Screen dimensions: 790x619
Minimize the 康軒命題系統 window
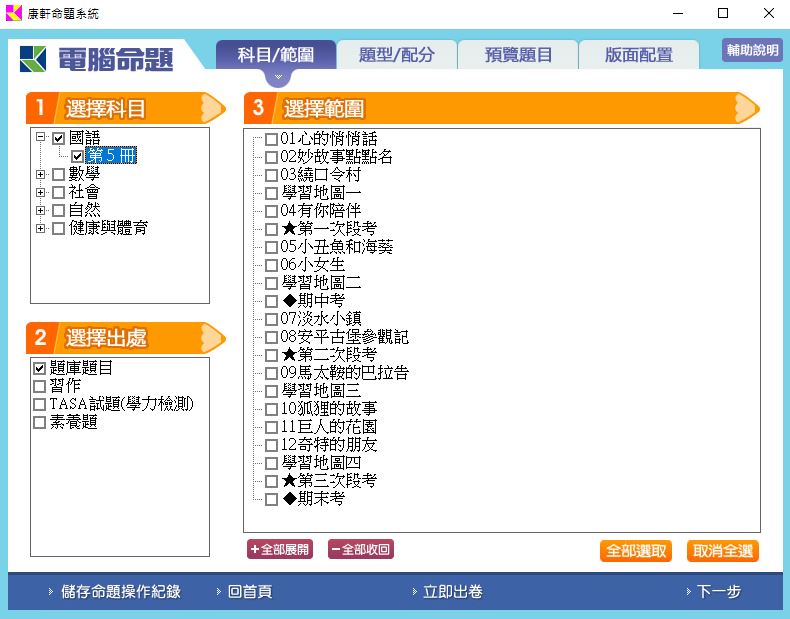pos(678,13)
